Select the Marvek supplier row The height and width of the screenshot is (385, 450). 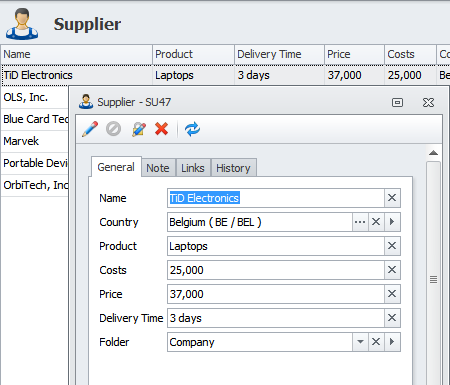tap(35, 141)
